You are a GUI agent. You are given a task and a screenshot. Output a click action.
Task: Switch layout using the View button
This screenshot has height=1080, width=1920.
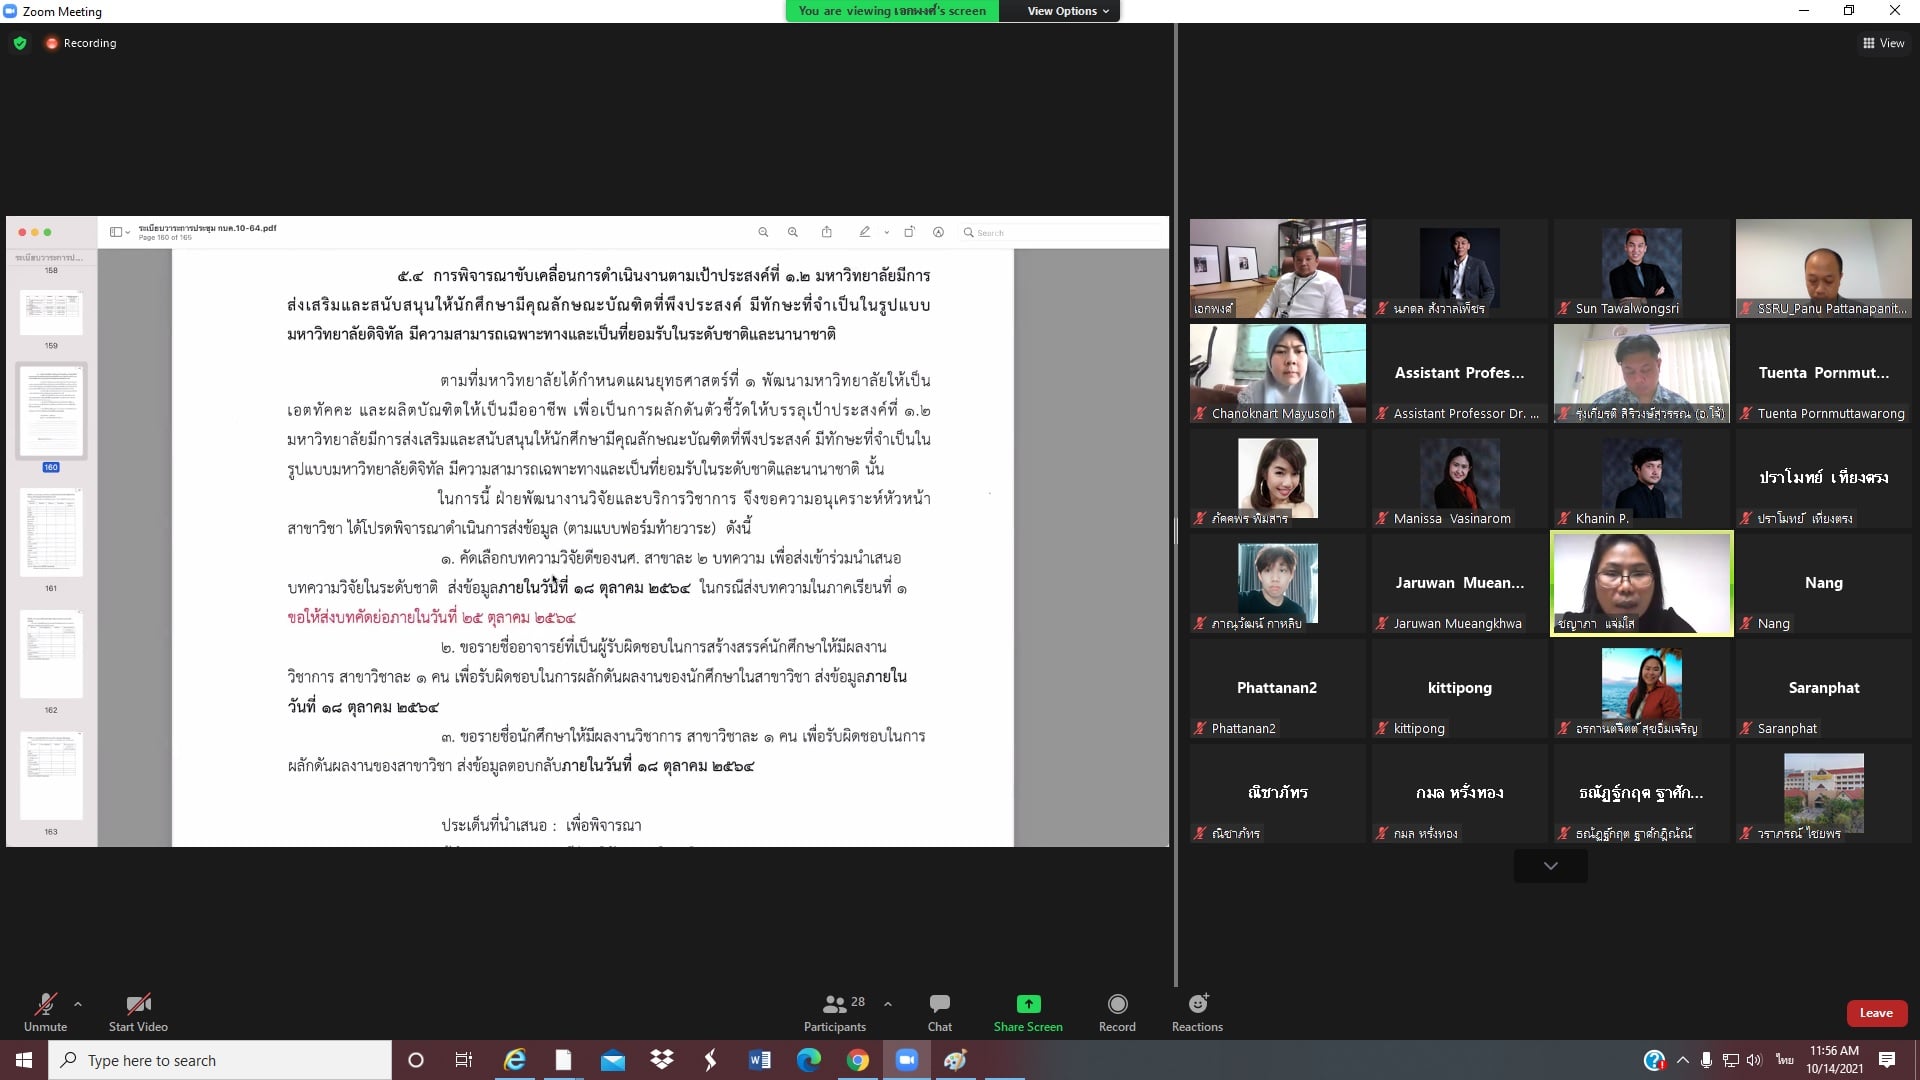[x=1883, y=43]
